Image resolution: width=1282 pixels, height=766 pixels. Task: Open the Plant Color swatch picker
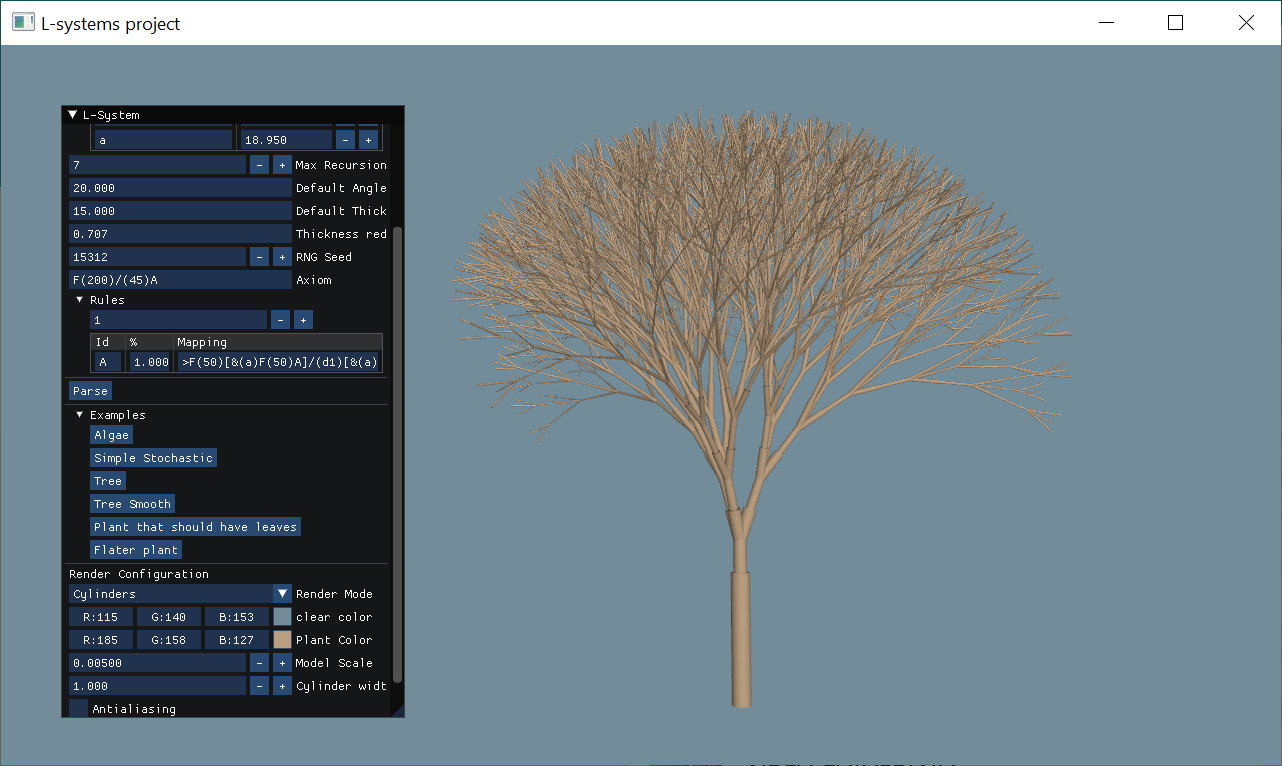point(283,640)
